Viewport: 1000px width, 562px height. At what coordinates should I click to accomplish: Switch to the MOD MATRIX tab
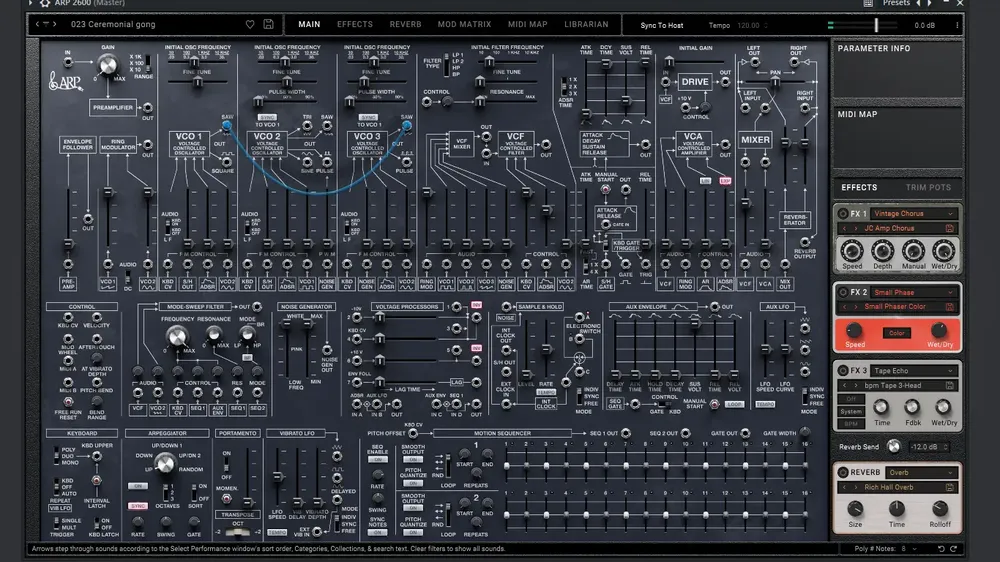464,24
